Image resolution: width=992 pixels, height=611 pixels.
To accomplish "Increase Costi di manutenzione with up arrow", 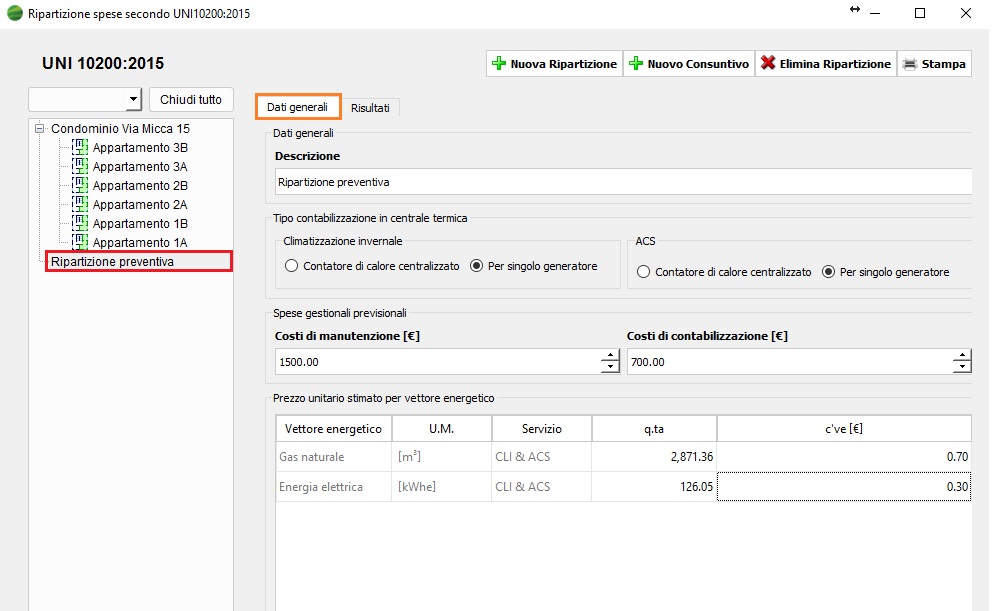I will pos(610,356).
